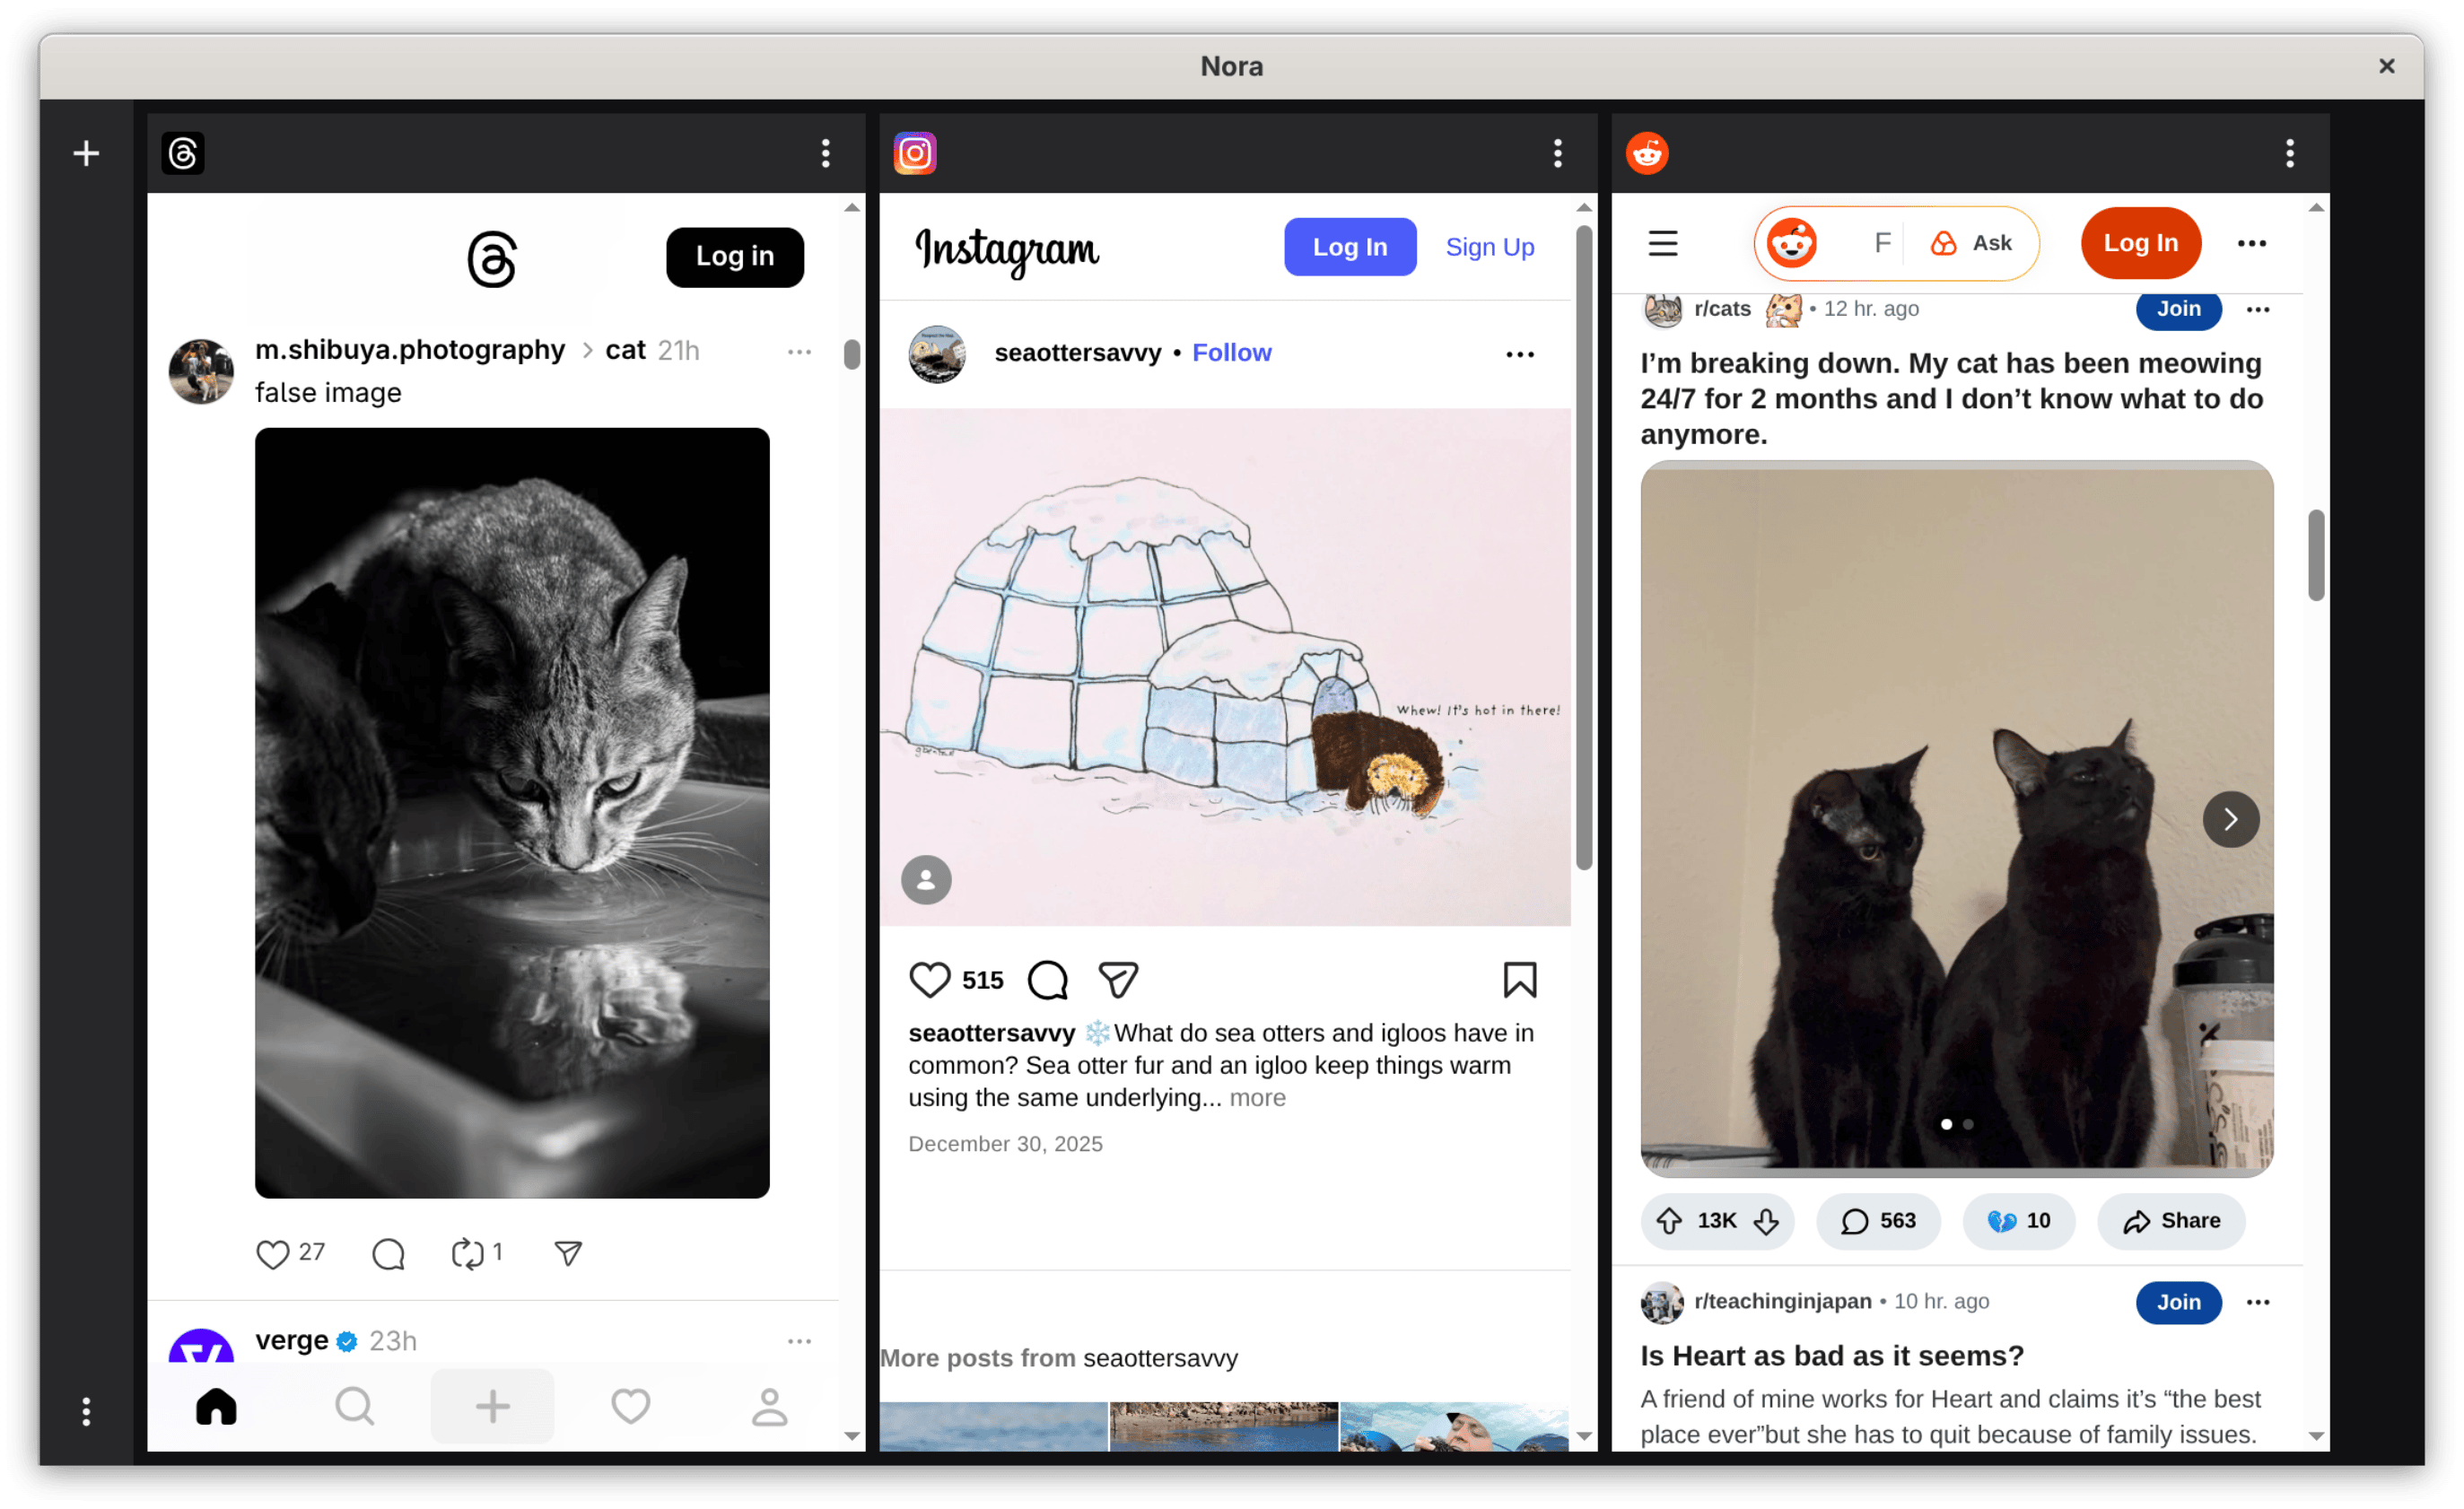Open comments on the sea otter igloo post
This screenshot has width=2464, height=1509.
[1046, 980]
